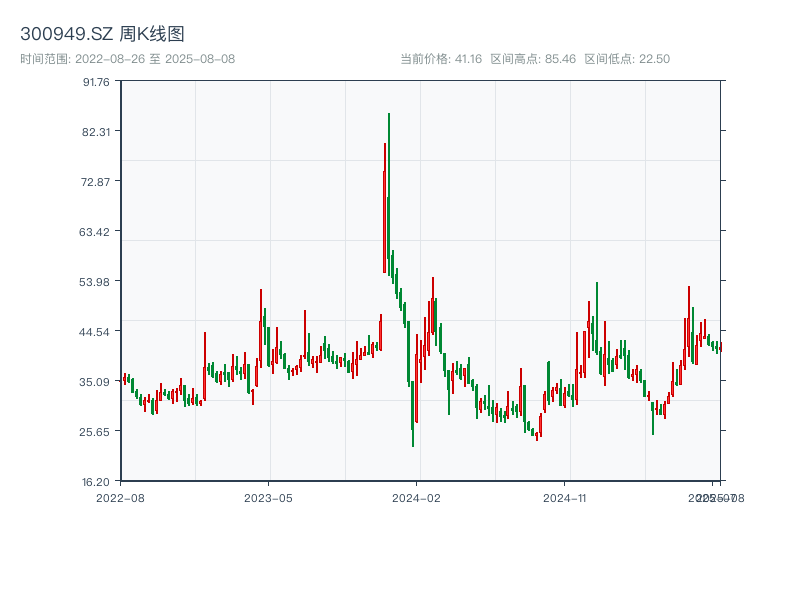
Task: Click the 72.87 y-axis label
Action: tap(95, 182)
